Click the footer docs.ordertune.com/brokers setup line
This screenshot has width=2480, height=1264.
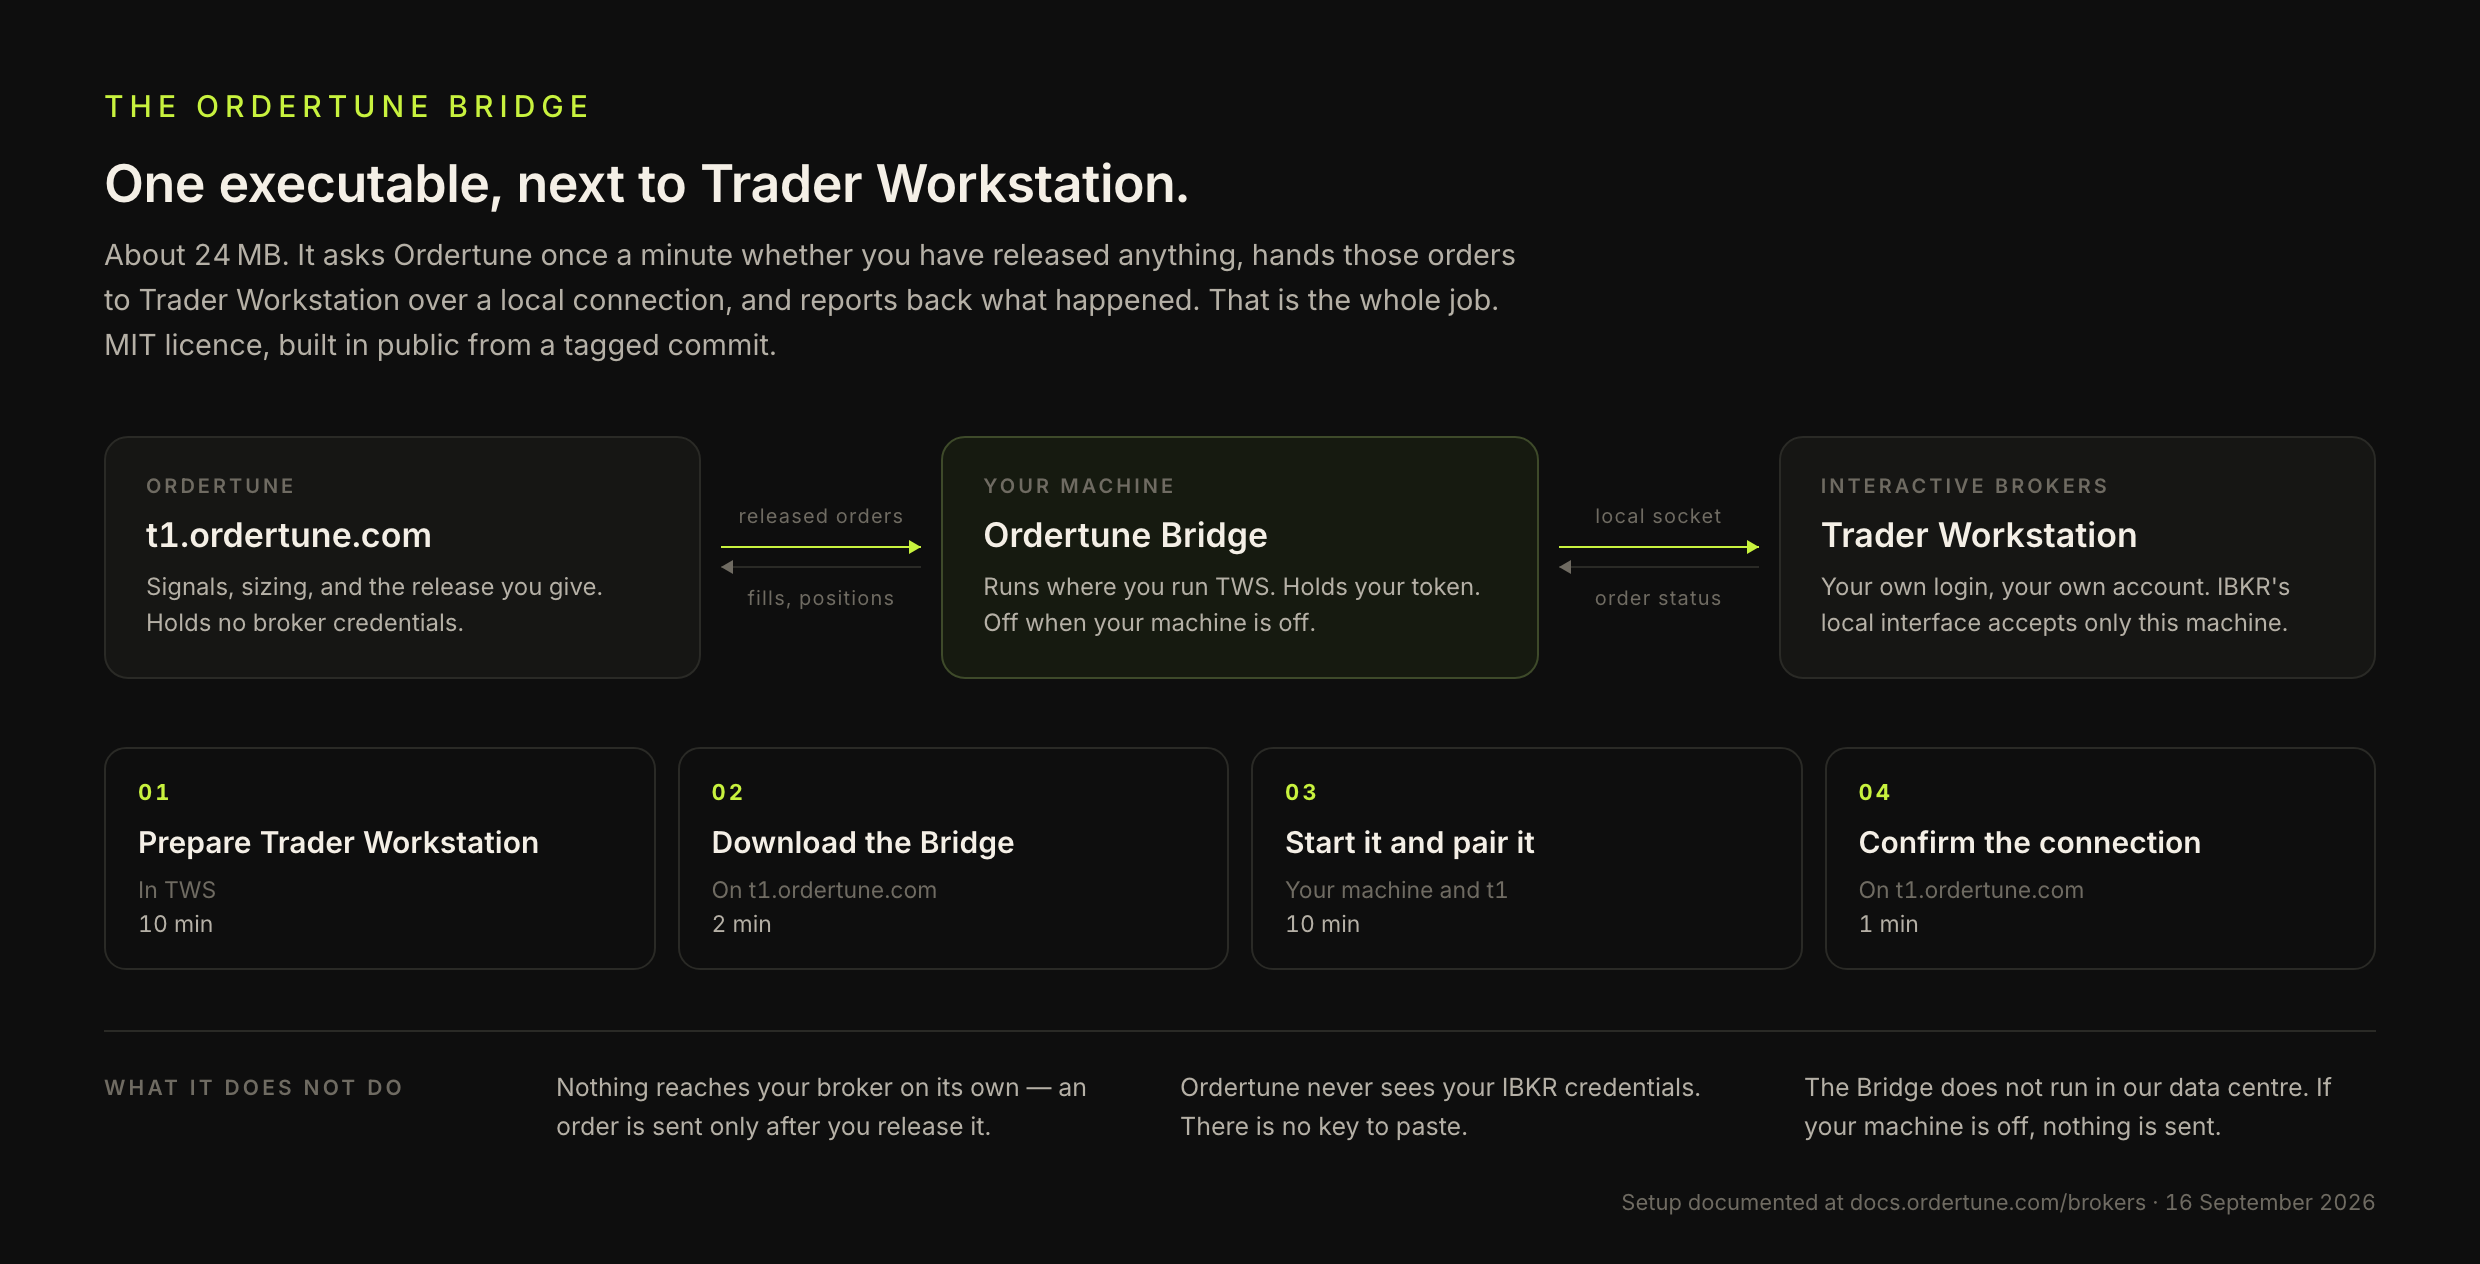coord(1998,1202)
